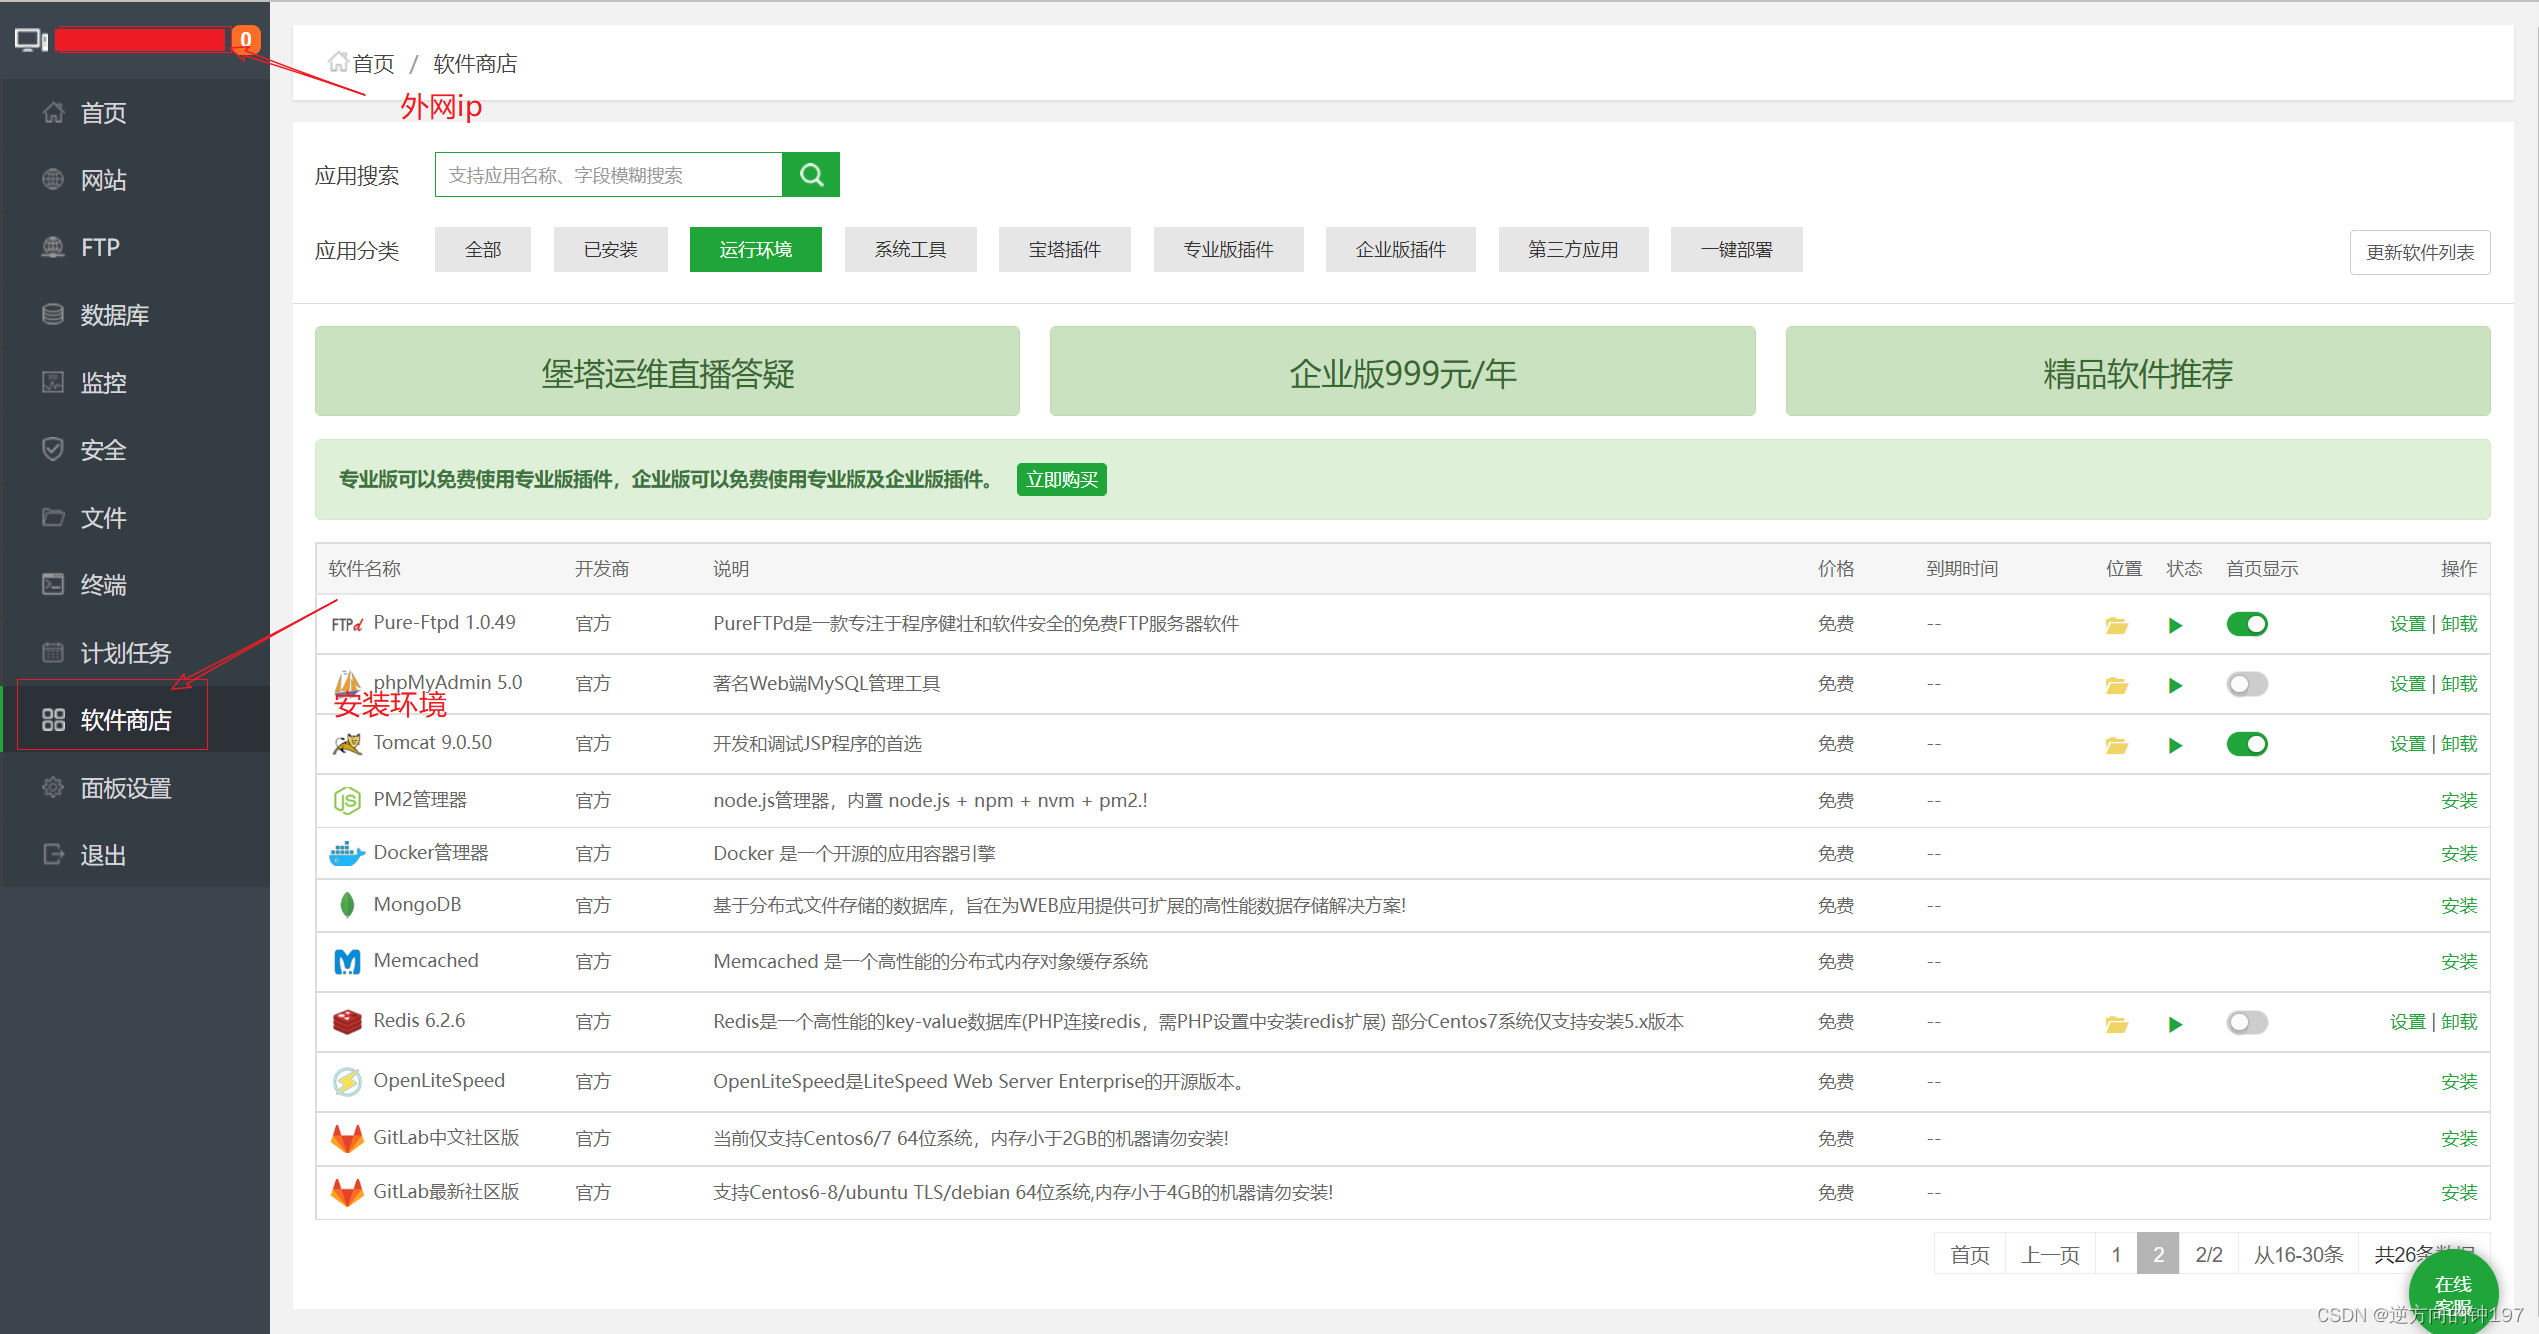2539x1334 pixels.
Task: Click the MongoDB leaf icon
Action: (346, 905)
